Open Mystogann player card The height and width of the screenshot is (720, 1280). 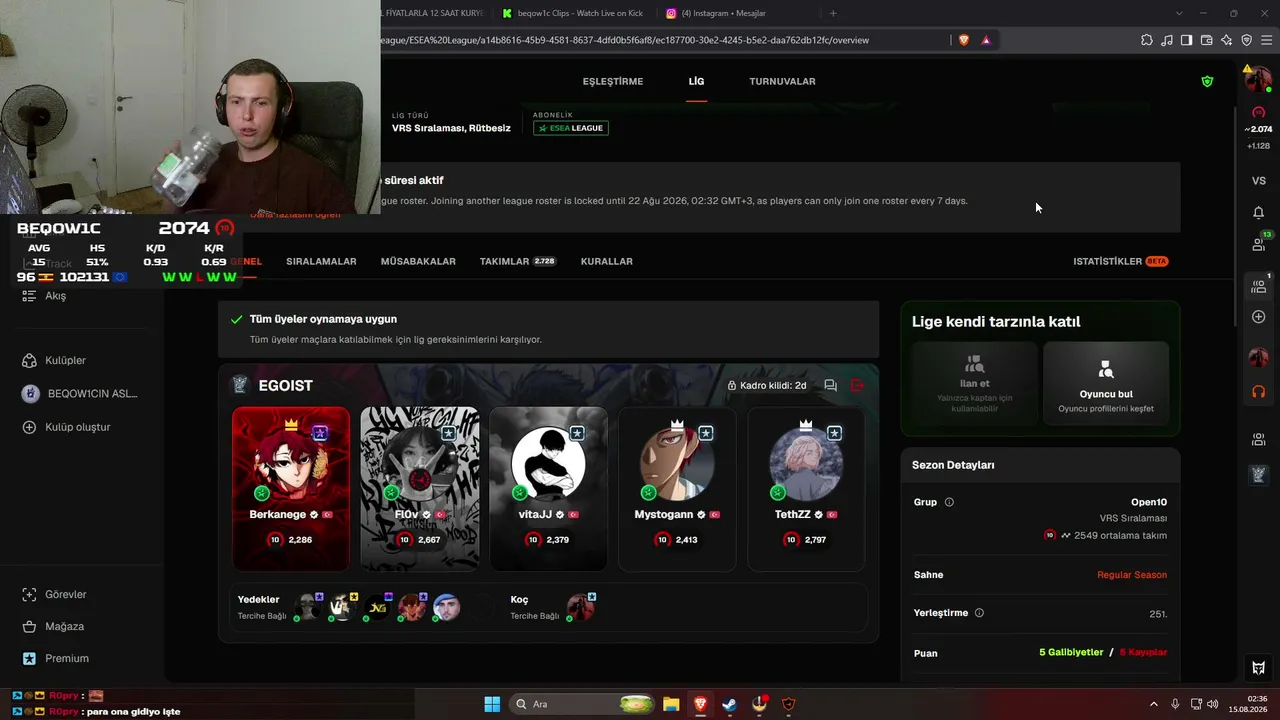tap(677, 488)
